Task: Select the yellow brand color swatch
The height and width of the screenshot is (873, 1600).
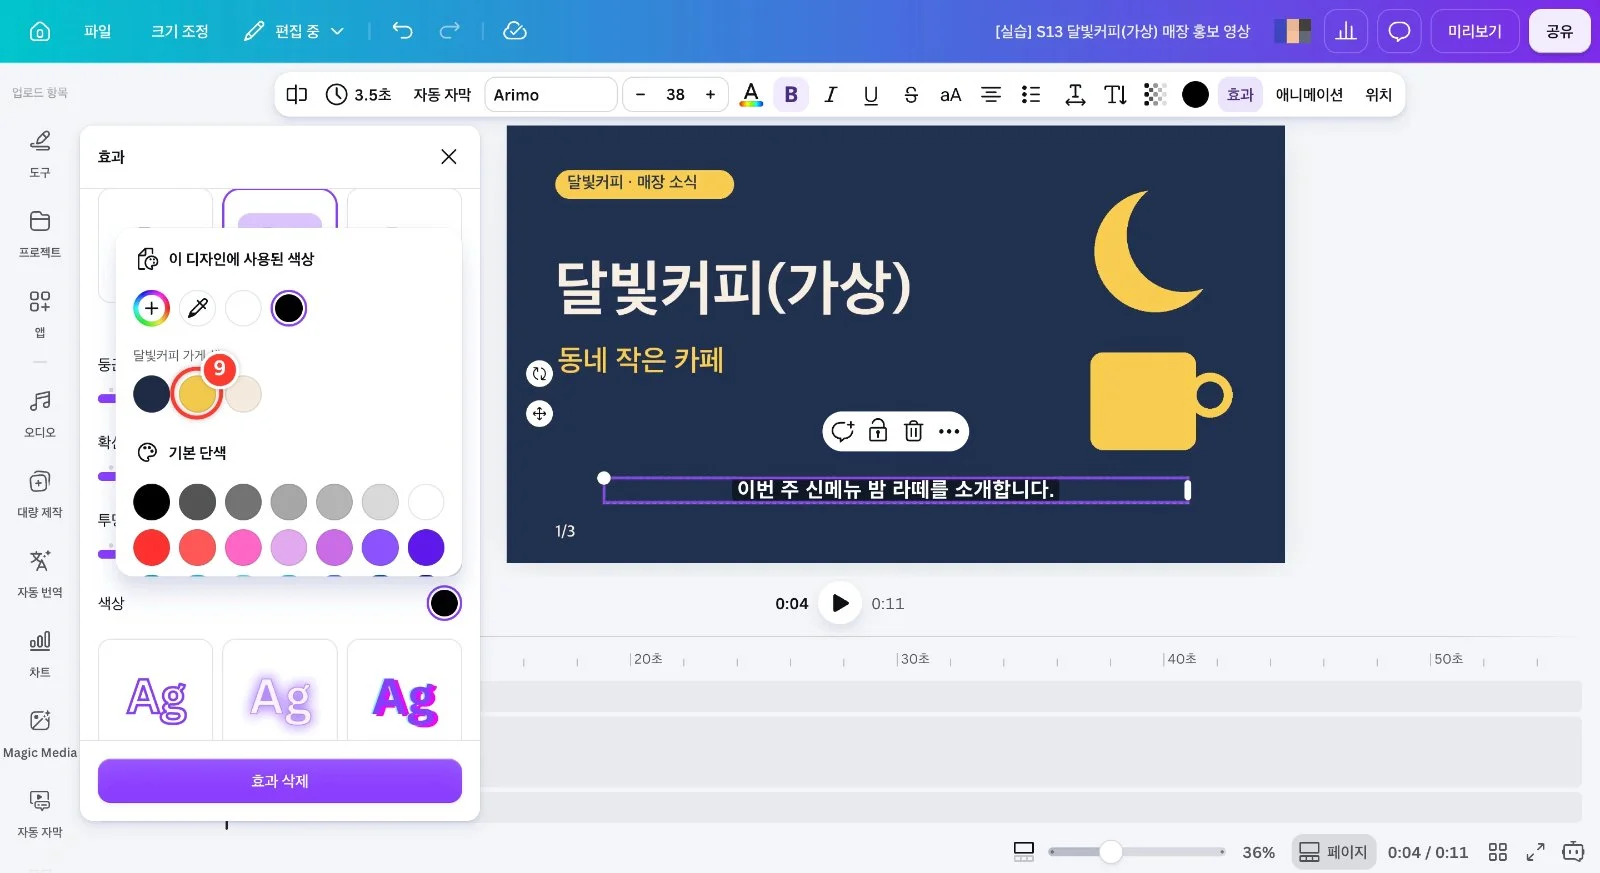Action: tap(197, 394)
